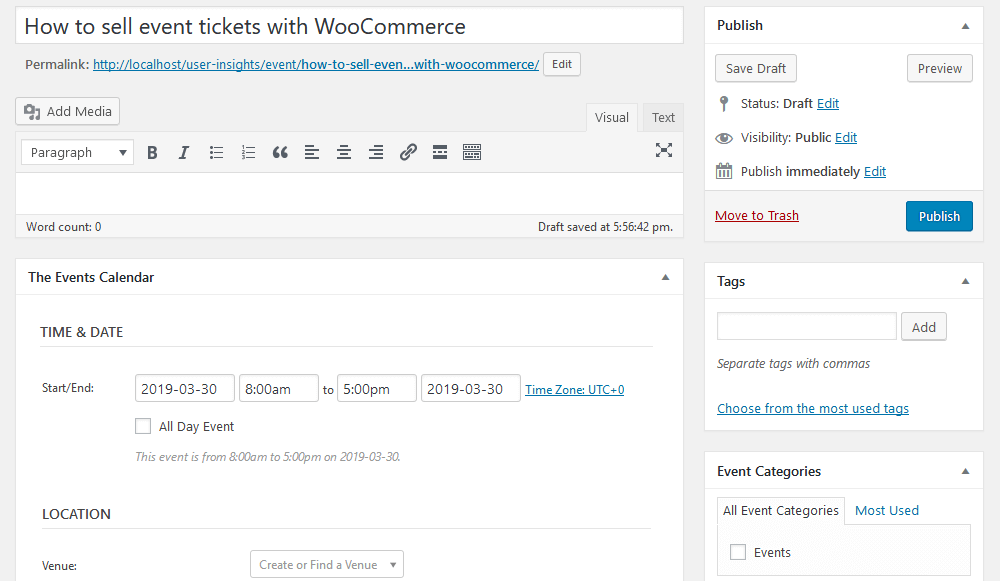This screenshot has width=1000, height=581.
Task: Click the pin icon beside Status
Action: 723,103
